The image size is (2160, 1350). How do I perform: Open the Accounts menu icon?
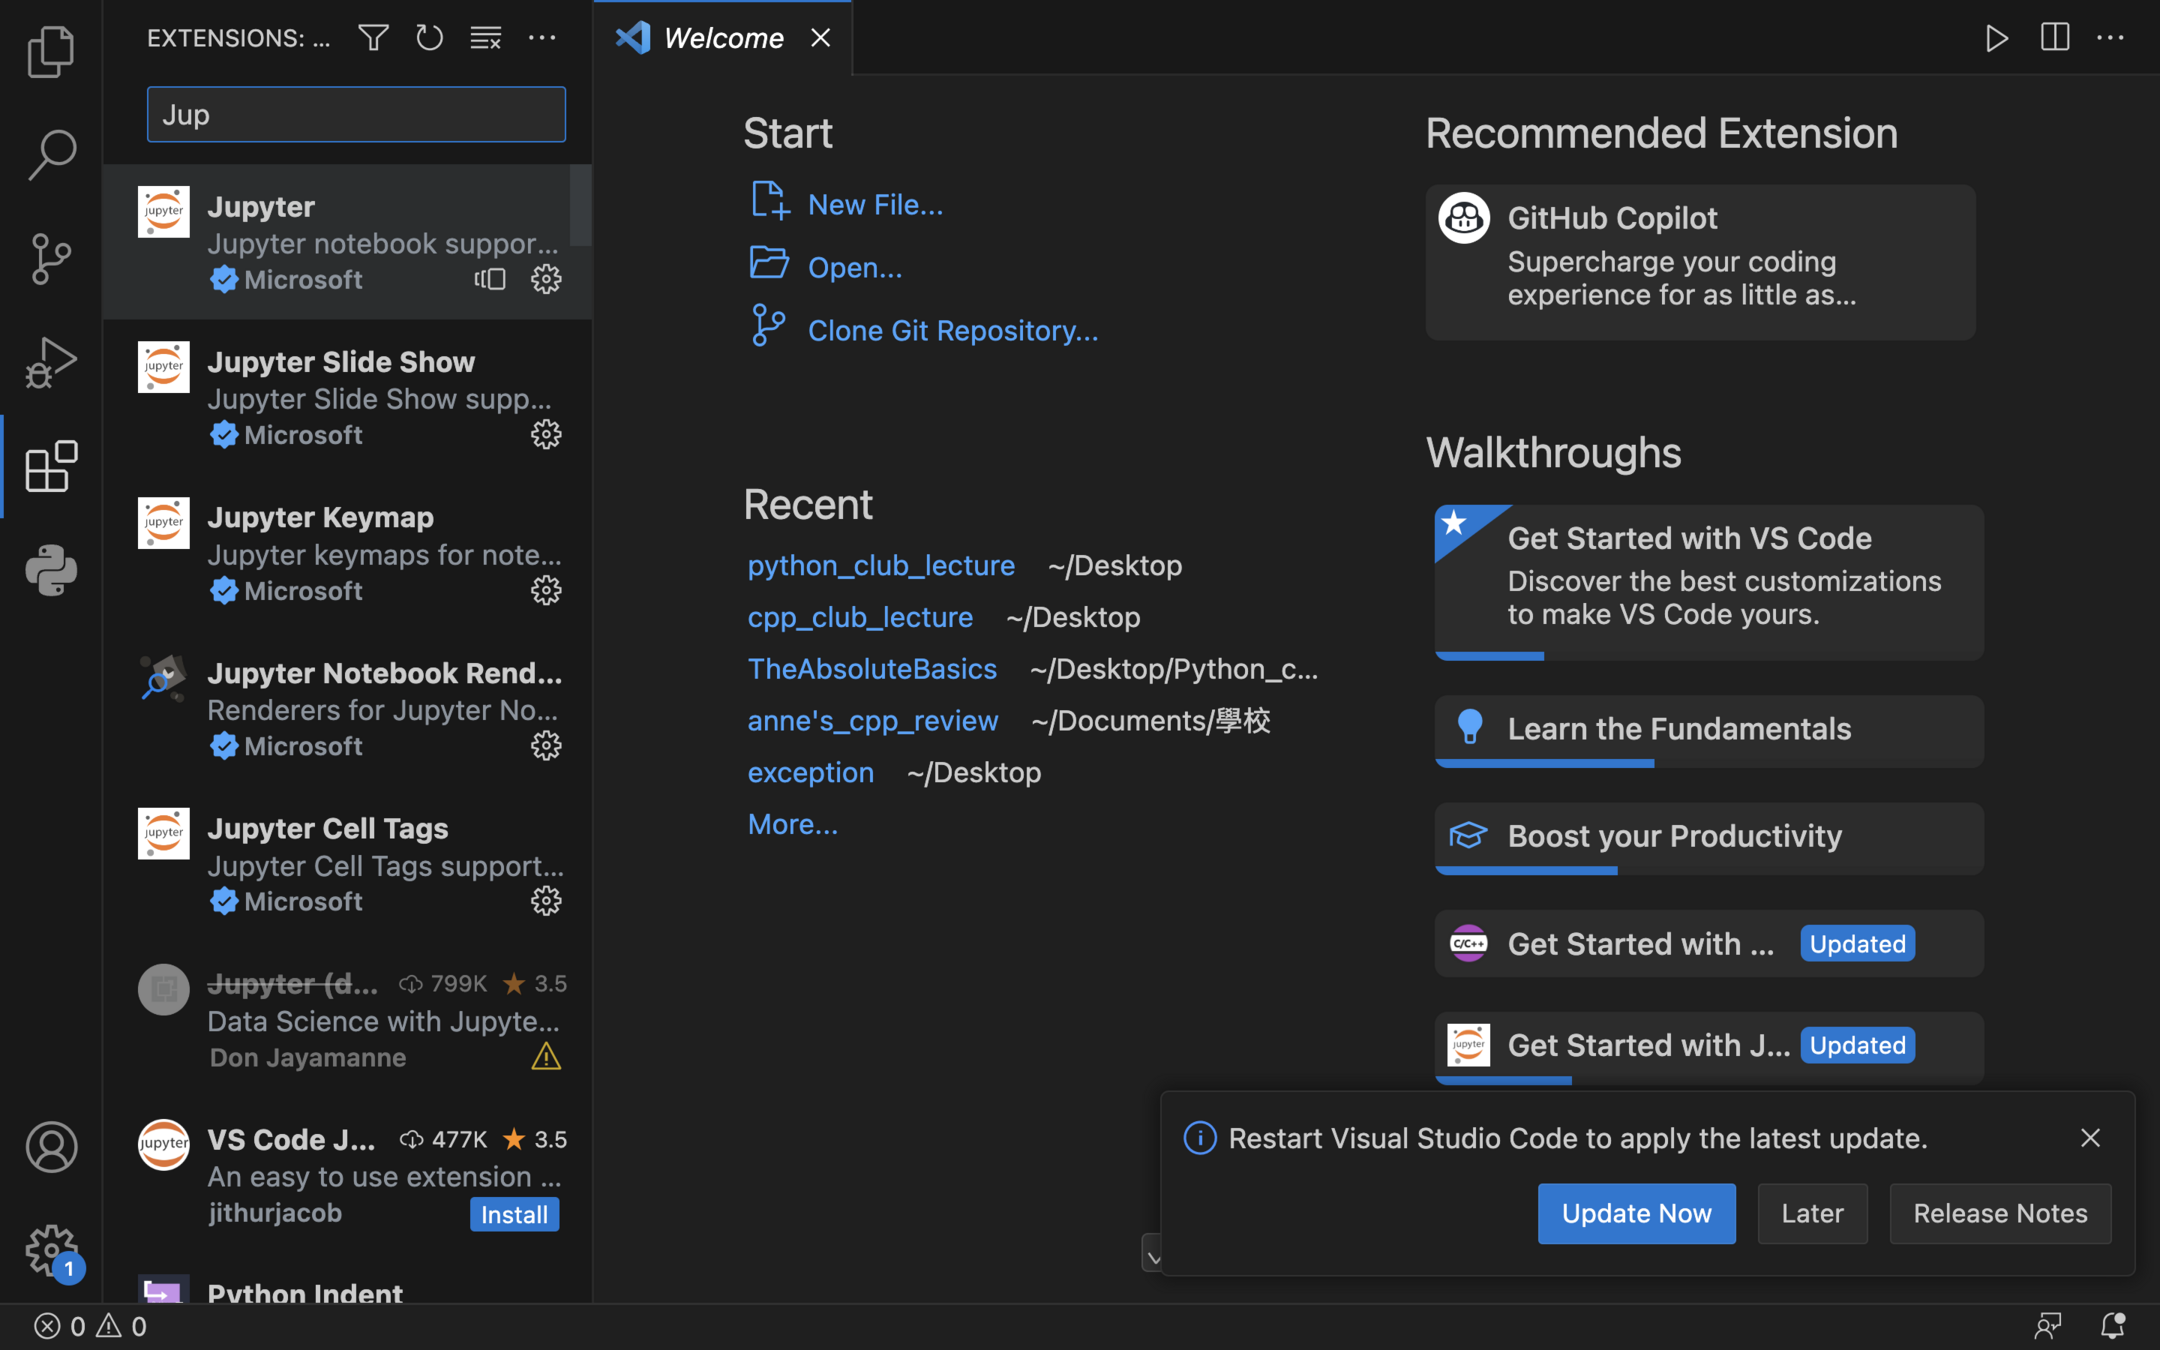click(51, 1146)
